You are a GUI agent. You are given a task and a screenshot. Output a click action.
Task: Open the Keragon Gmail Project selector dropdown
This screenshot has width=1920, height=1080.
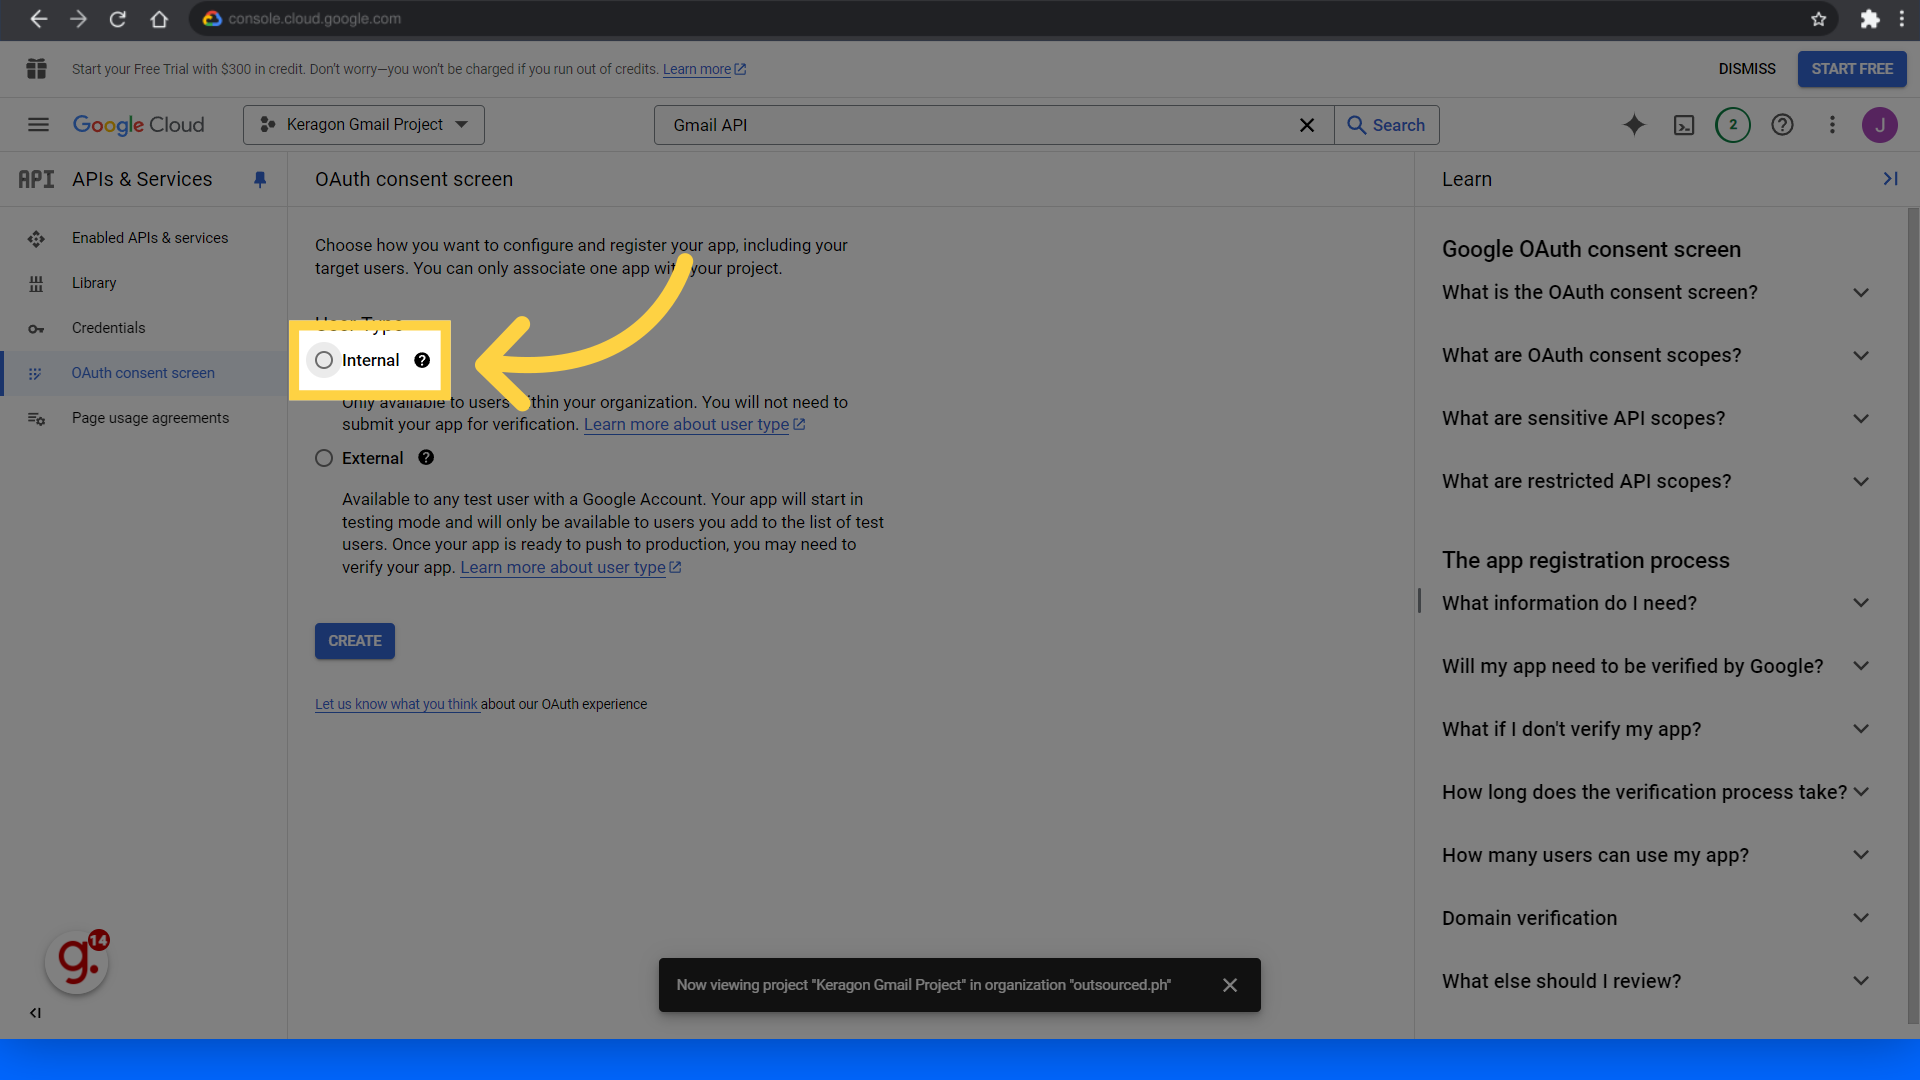click(364, 125)
